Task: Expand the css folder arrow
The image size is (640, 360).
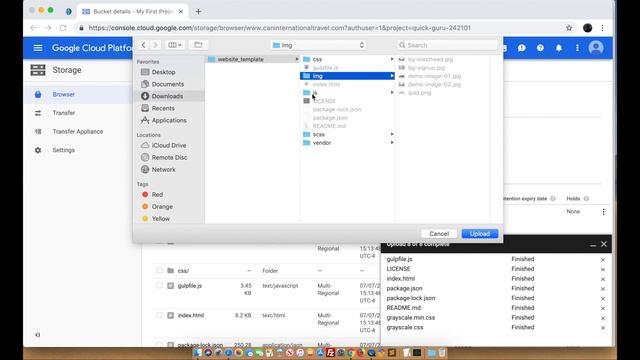Action: 392,59
